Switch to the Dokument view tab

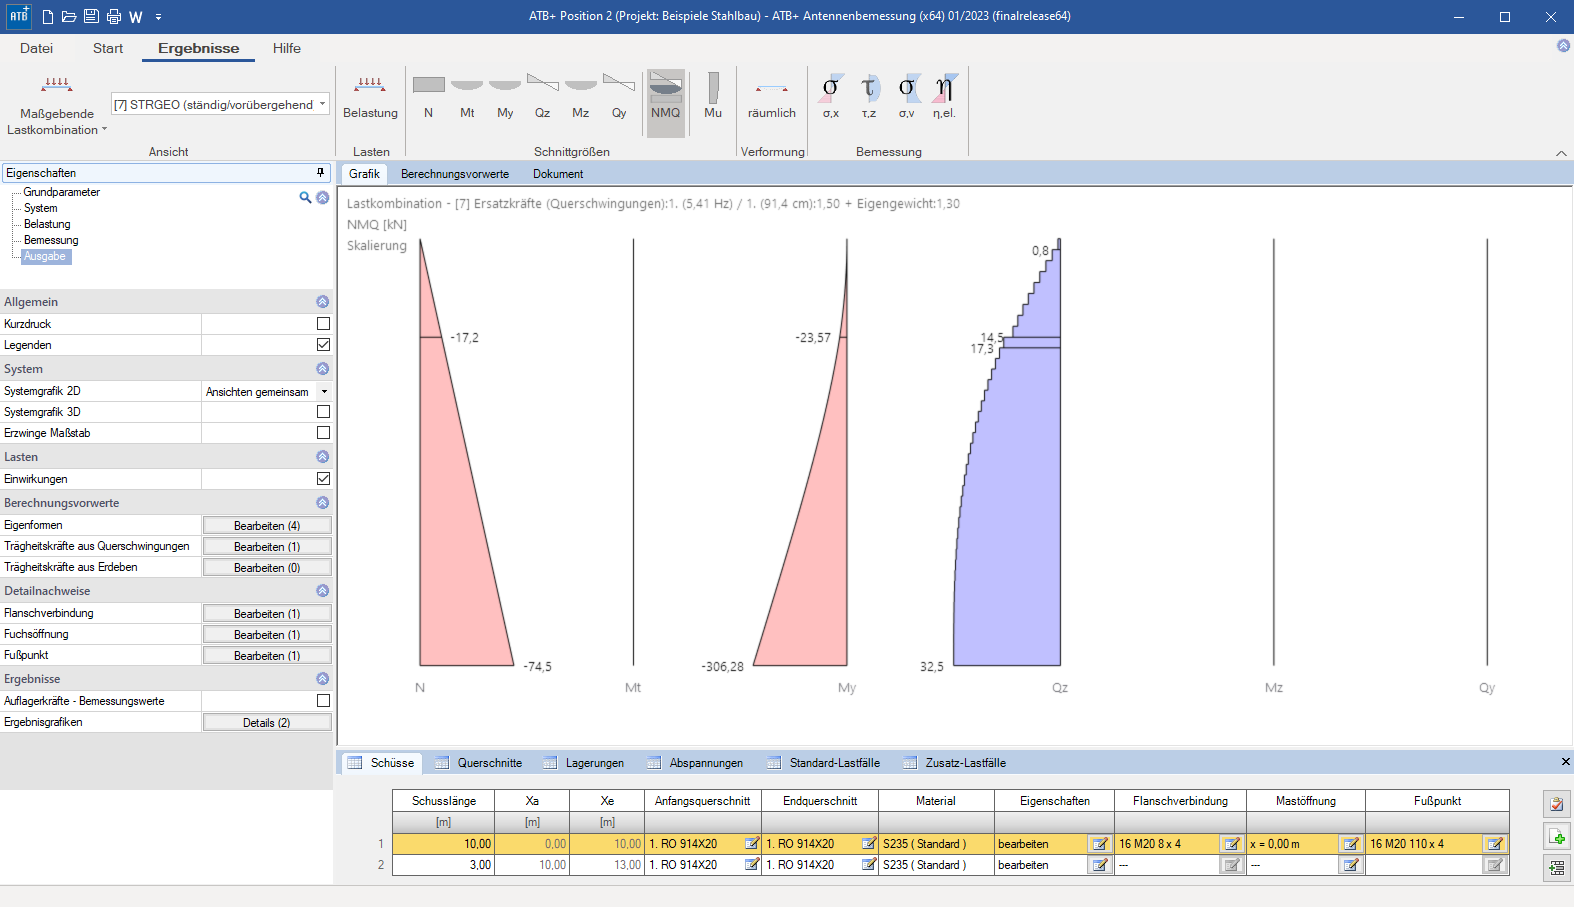(x=558, y=174)
